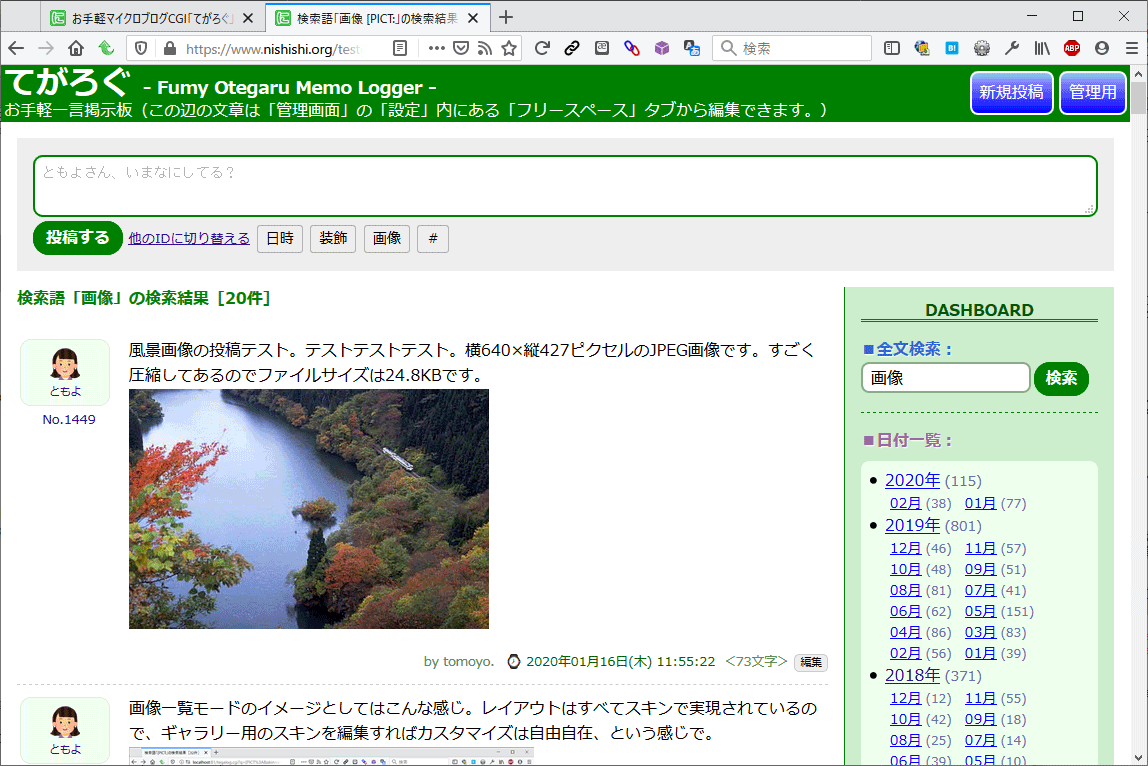1148x766 pixels.
Task: Click the by tomoyo. author text
Action: click(x=459, y=661)
